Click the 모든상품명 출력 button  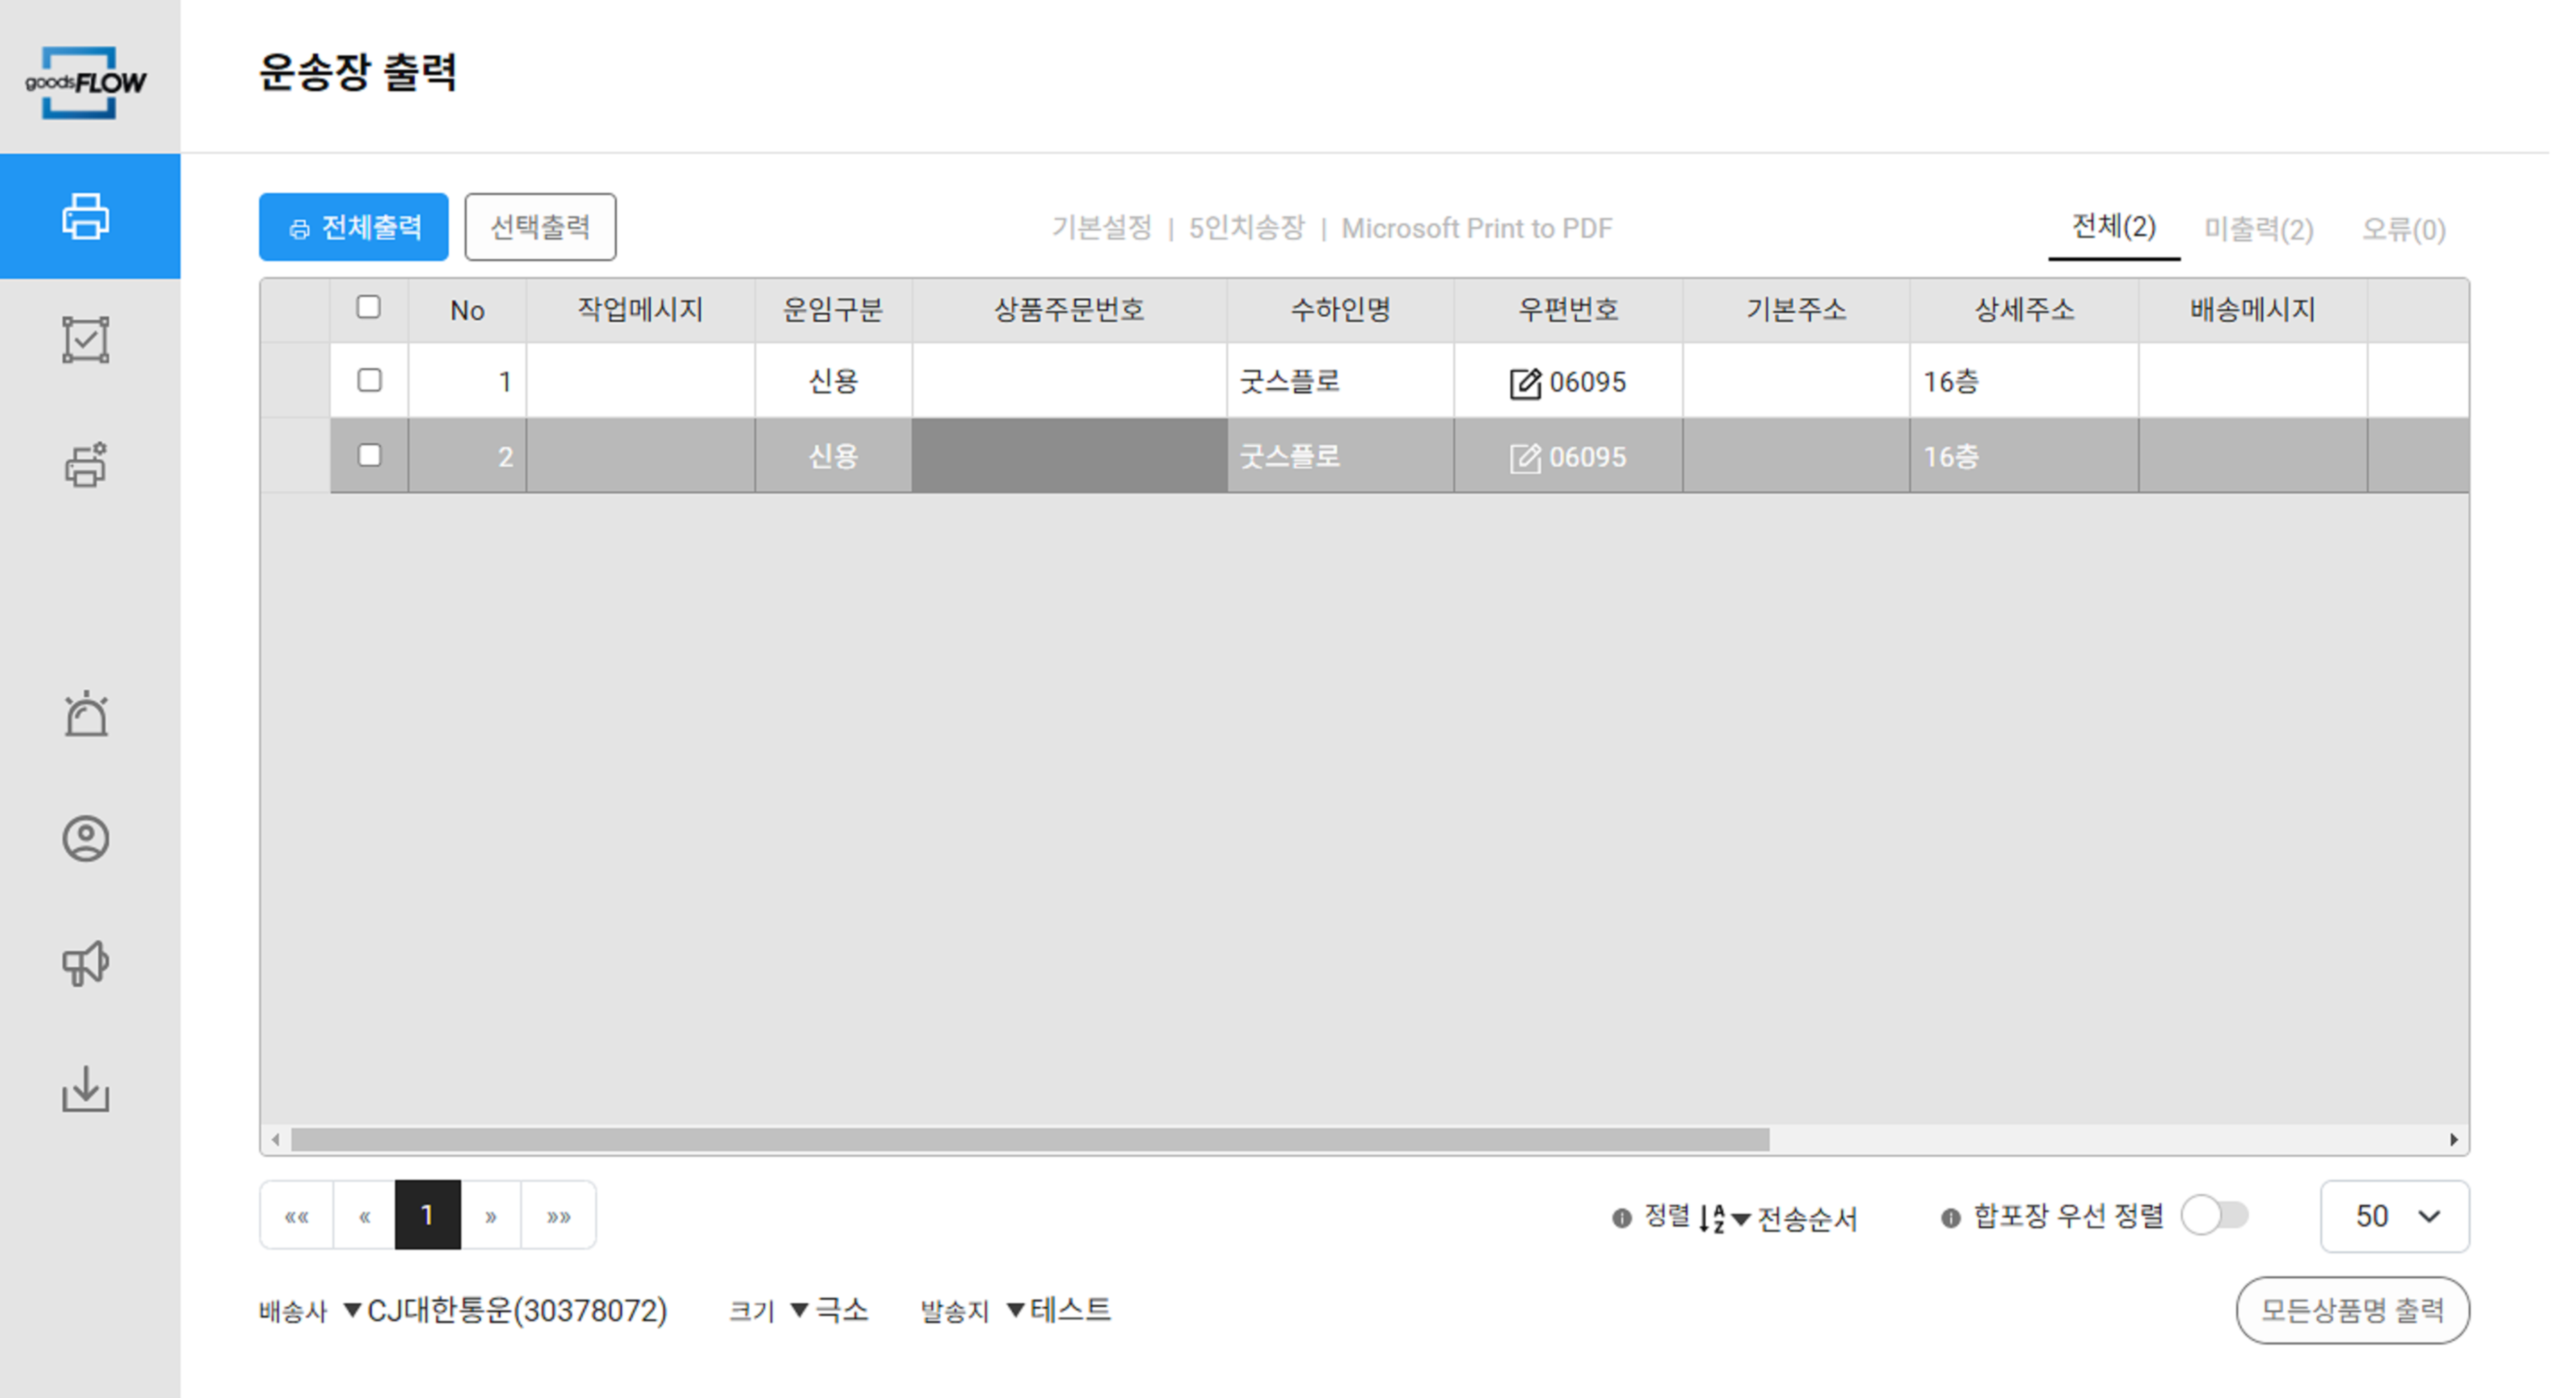(2353, 1310)
